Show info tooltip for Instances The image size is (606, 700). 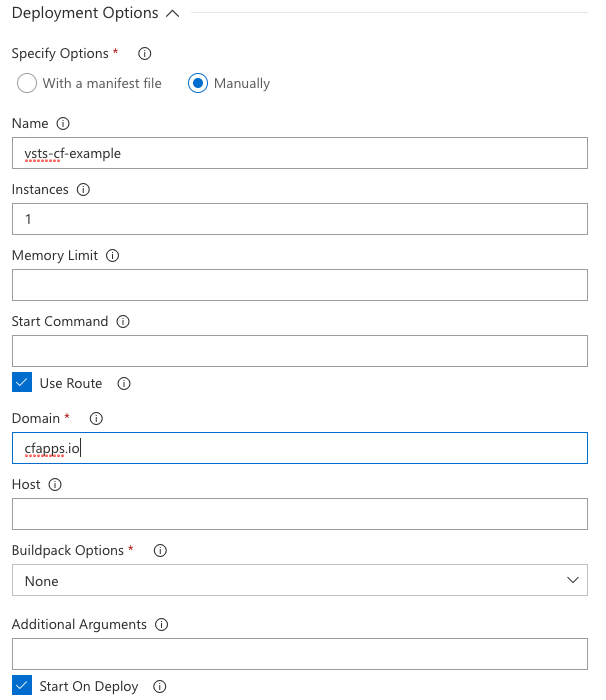tap(83, 189)
